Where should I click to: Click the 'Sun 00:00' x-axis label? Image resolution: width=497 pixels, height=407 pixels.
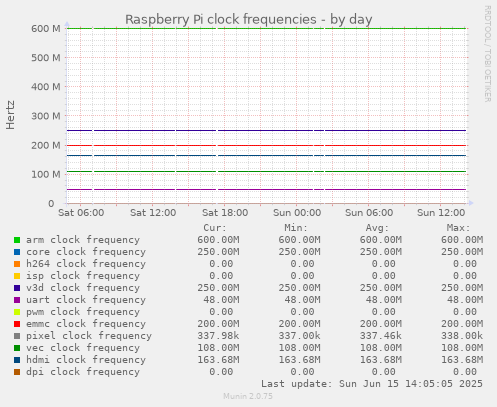click(297, 213)
